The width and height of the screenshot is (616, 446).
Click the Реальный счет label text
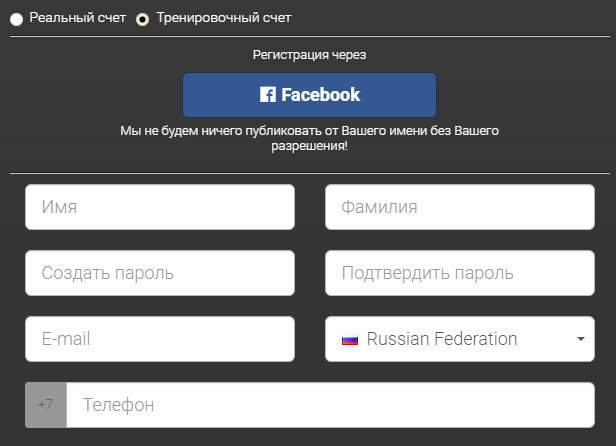(77, 18)
